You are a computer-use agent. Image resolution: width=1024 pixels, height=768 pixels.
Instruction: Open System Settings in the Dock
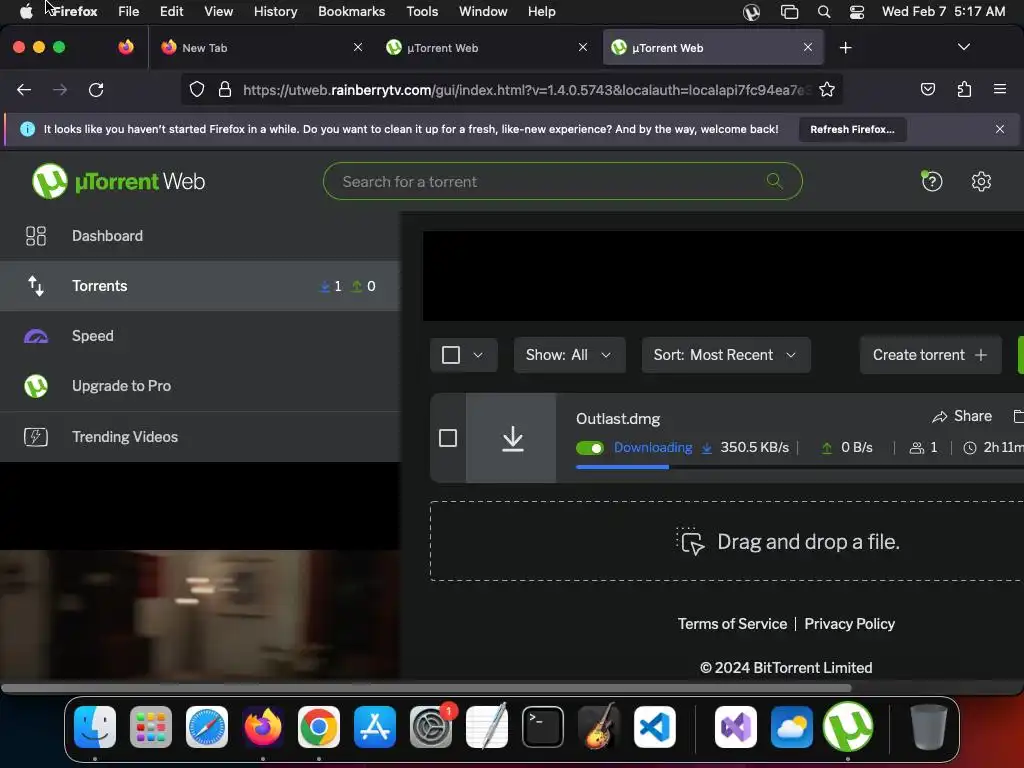click(431, 727)
